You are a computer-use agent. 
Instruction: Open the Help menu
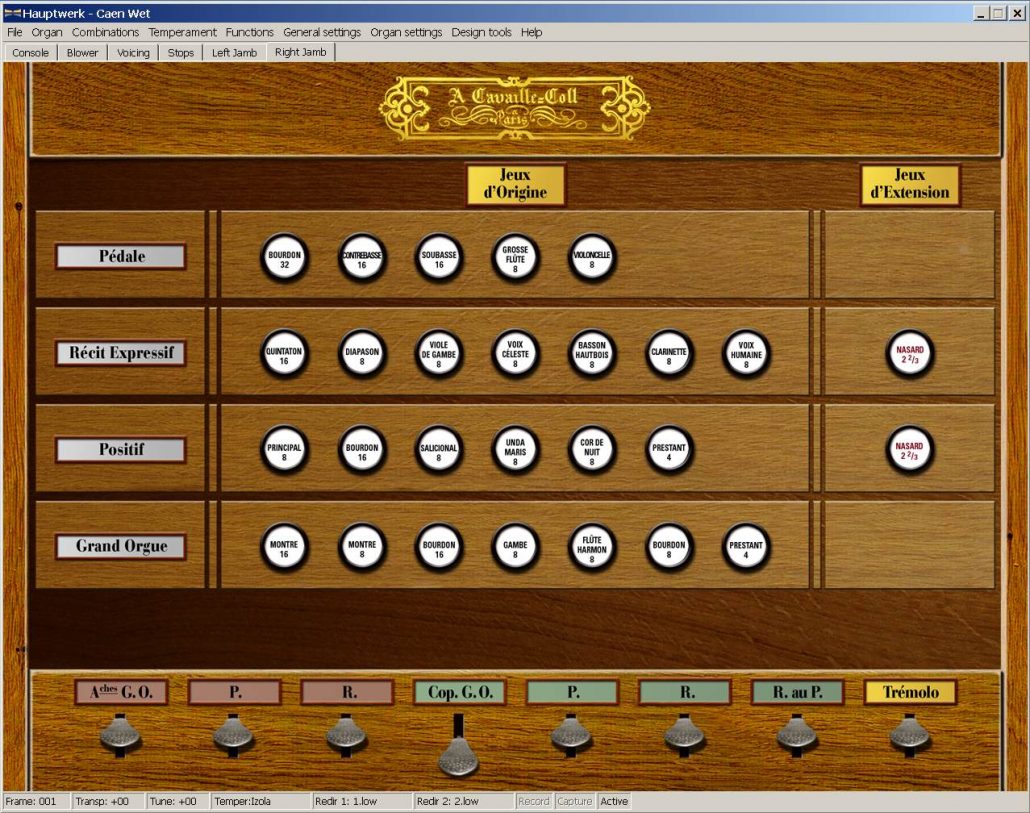coord(531,32)
